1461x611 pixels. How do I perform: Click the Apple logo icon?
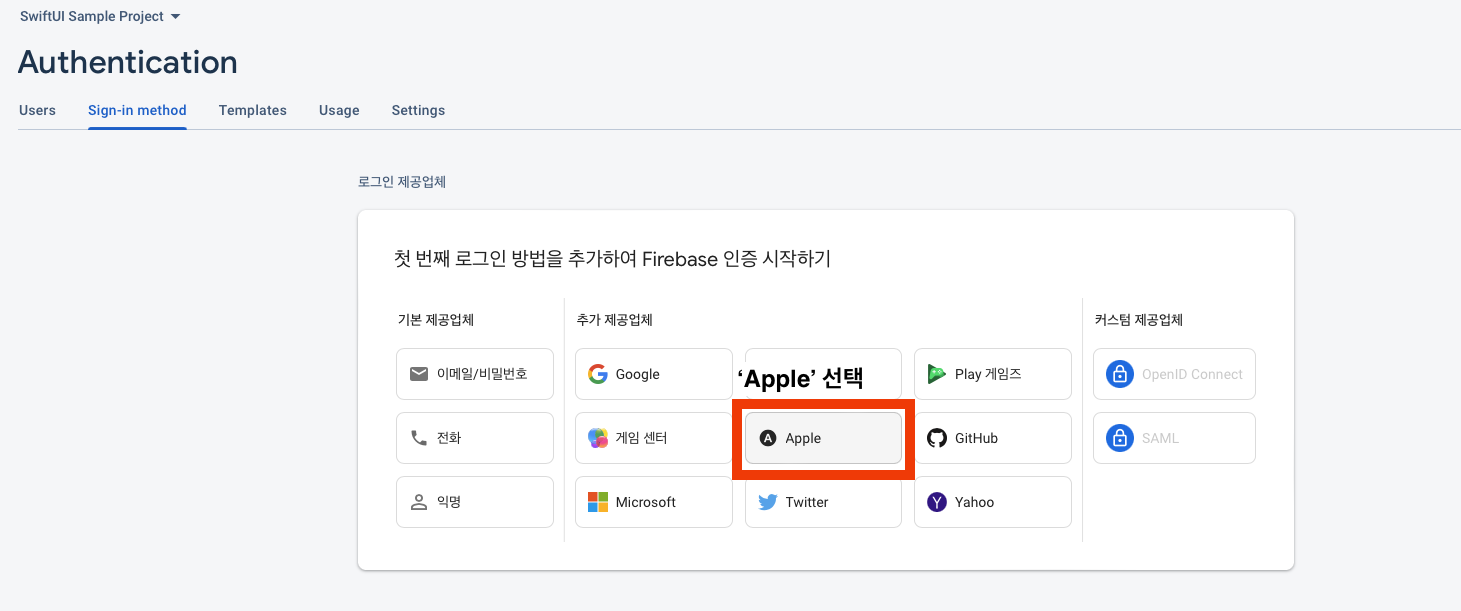click(768, 438)
